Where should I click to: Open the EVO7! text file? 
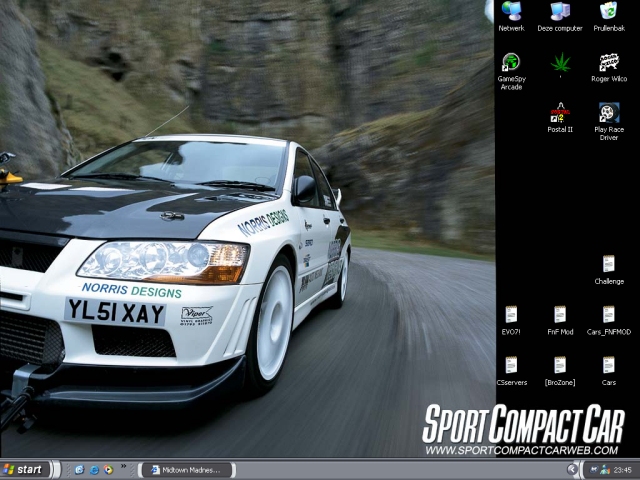[x=511, y=315]
